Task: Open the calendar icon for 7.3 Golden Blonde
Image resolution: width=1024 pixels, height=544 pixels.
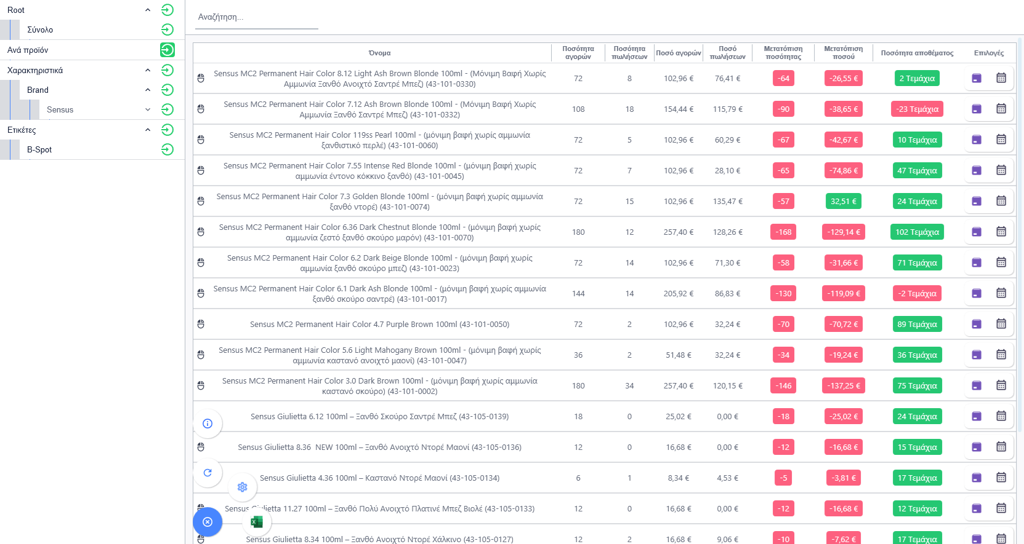Action: coord(1001,200)
